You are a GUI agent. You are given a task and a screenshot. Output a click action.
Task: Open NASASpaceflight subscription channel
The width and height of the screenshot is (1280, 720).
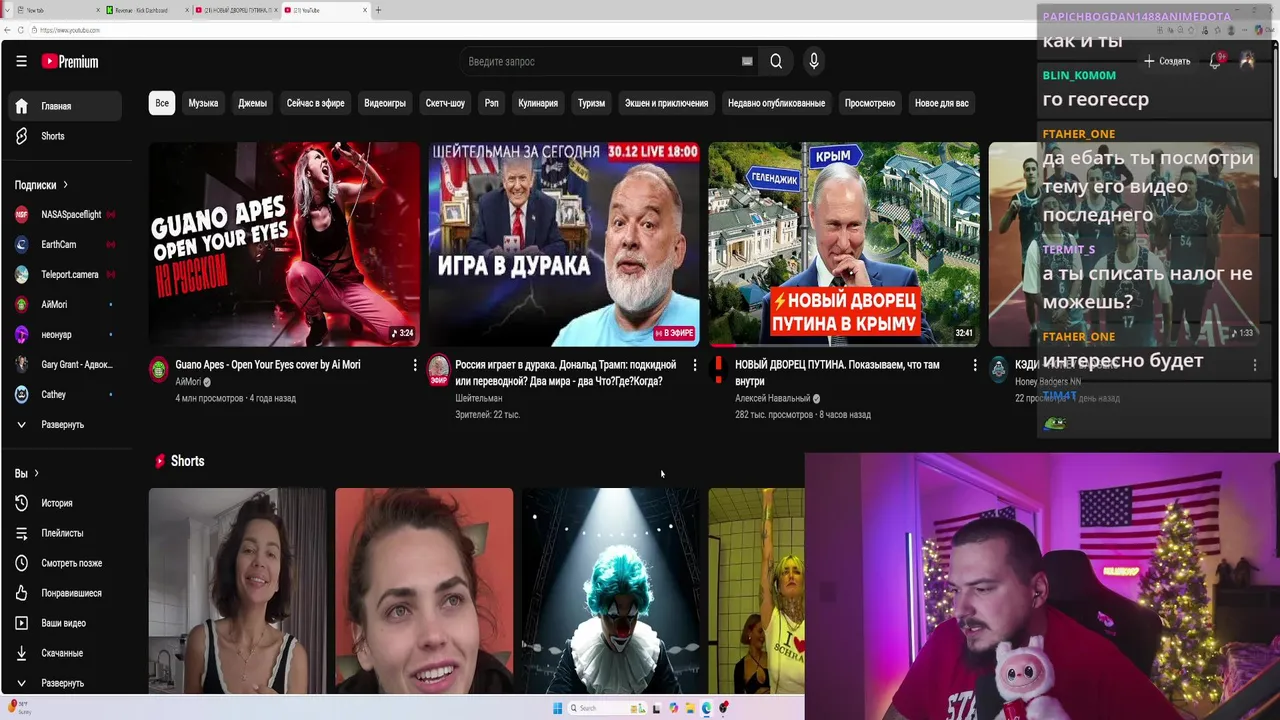tap(65, 214)
